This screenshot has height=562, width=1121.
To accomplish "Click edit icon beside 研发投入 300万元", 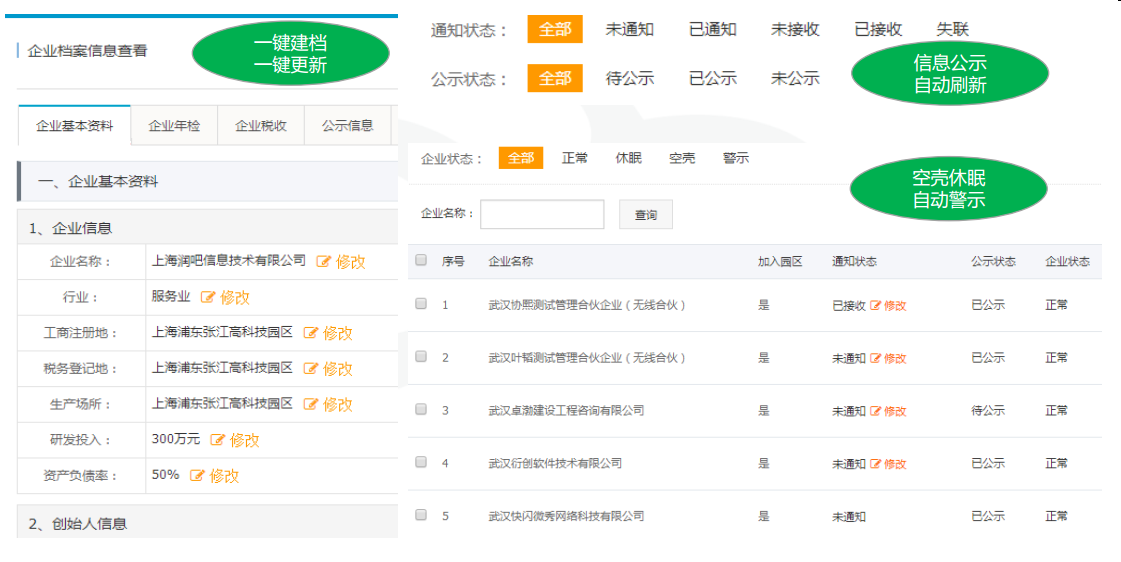I will click(218, 440).
